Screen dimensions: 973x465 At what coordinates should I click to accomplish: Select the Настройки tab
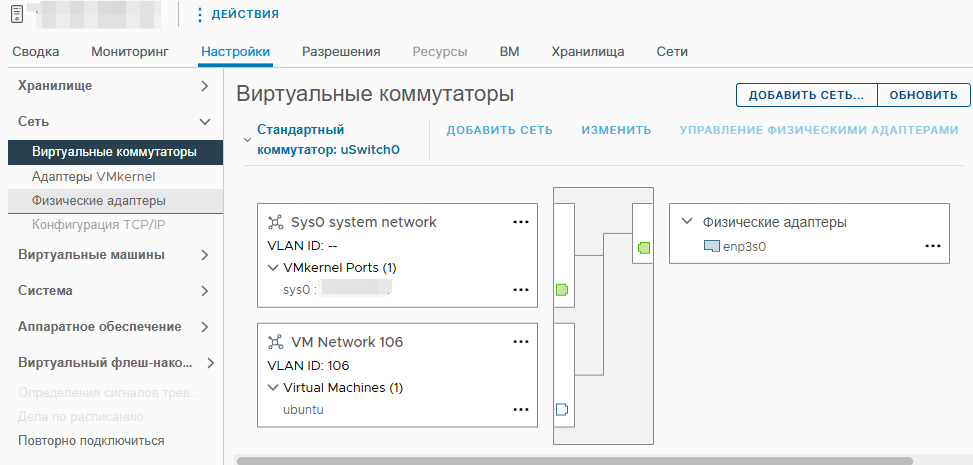pos(236,52)
